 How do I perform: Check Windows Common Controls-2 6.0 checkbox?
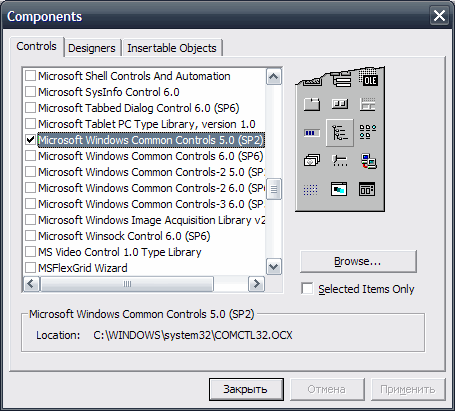pyautogui.click(x=30, y=188)
